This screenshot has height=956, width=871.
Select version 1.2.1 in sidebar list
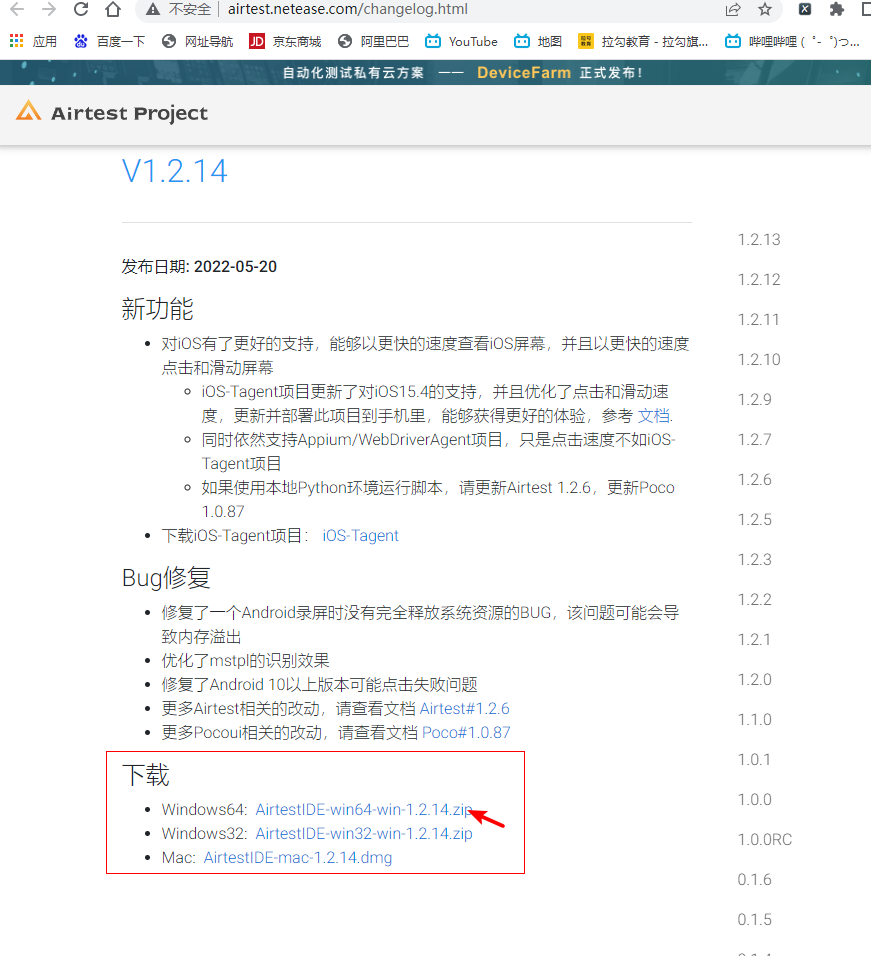click(754, 640)
